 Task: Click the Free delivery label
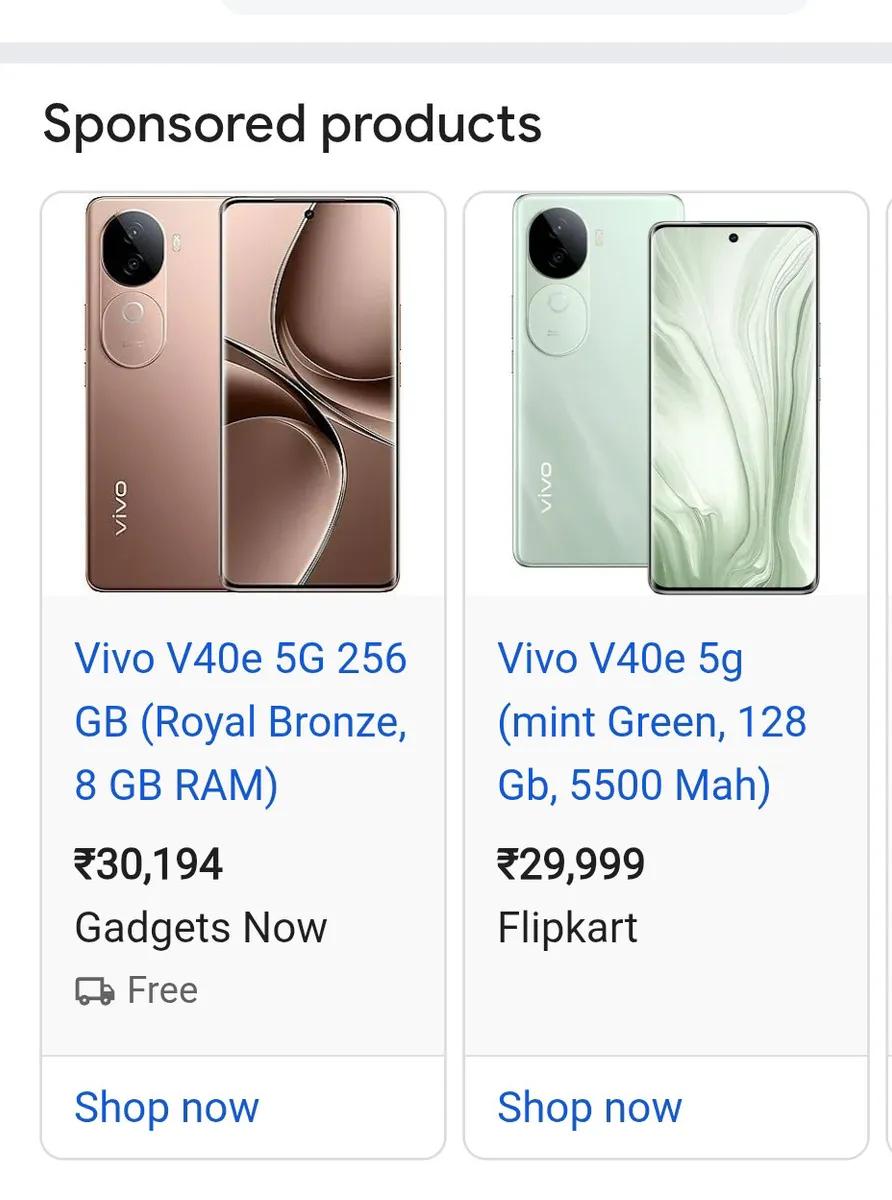click(162, 991)
